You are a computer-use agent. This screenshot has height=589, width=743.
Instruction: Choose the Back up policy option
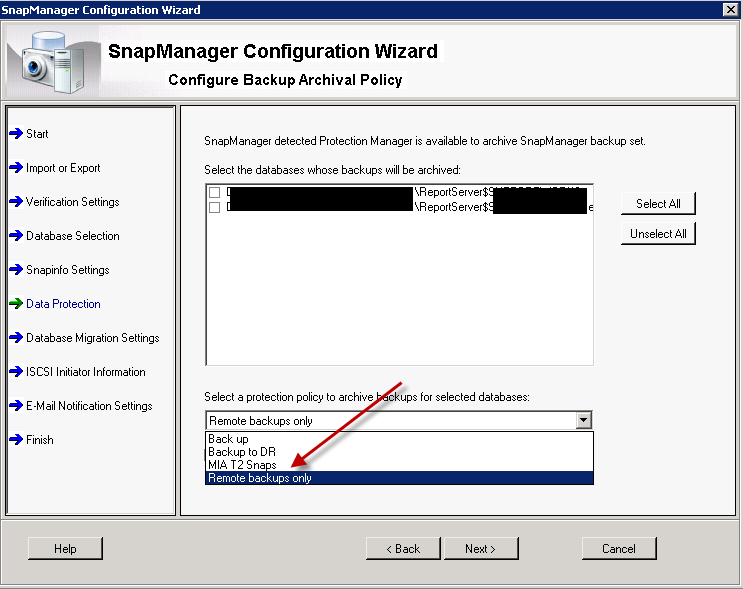(399, 439)
